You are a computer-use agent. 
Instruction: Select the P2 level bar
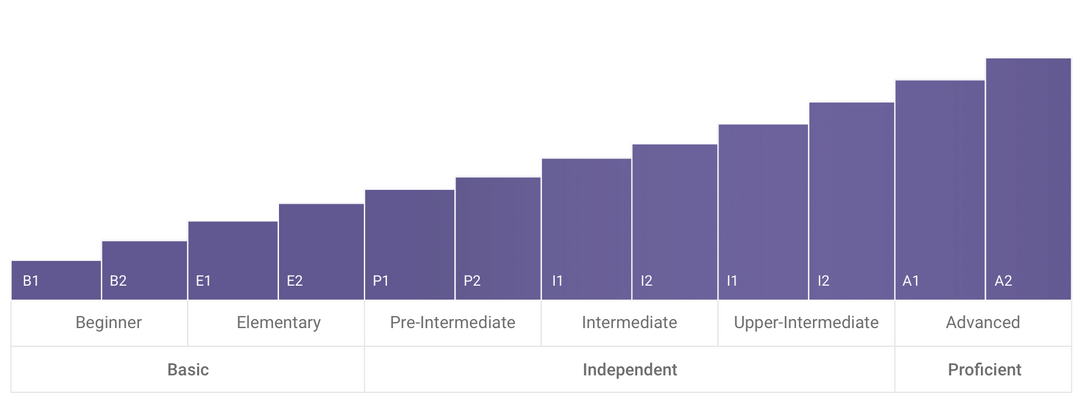(498, 238)
